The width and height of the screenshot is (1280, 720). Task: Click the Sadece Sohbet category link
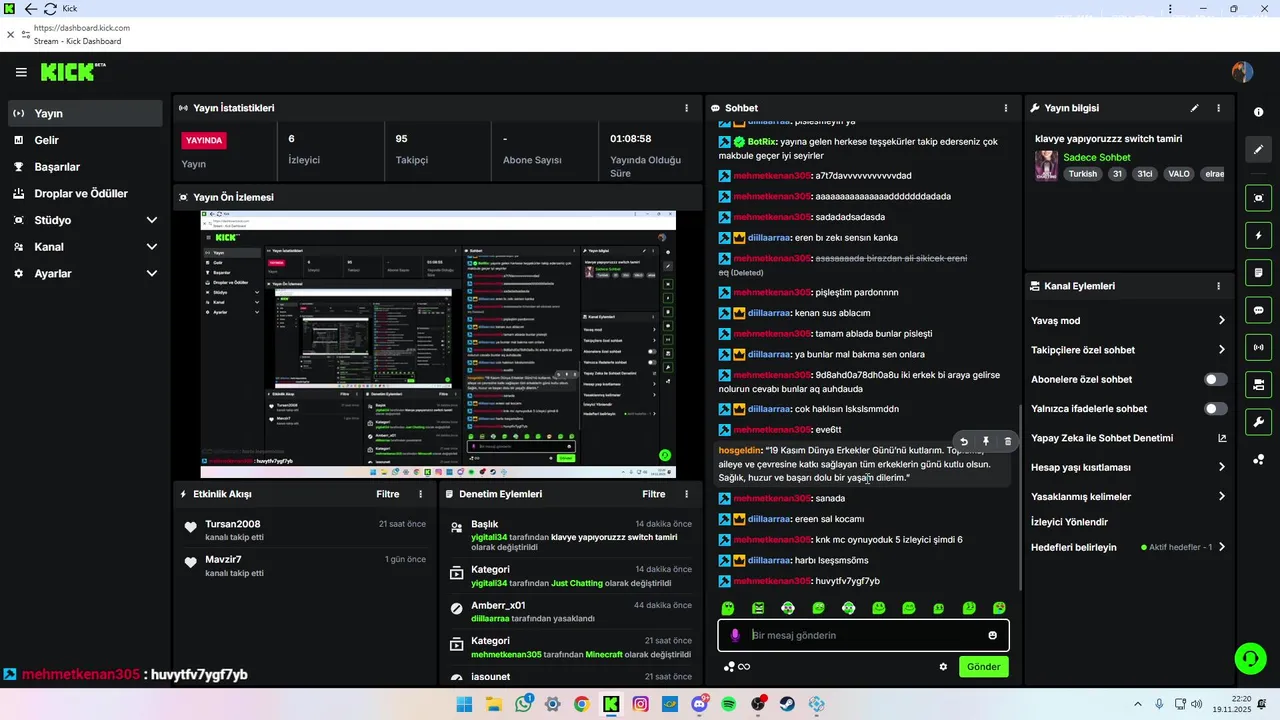[1097, 157]
